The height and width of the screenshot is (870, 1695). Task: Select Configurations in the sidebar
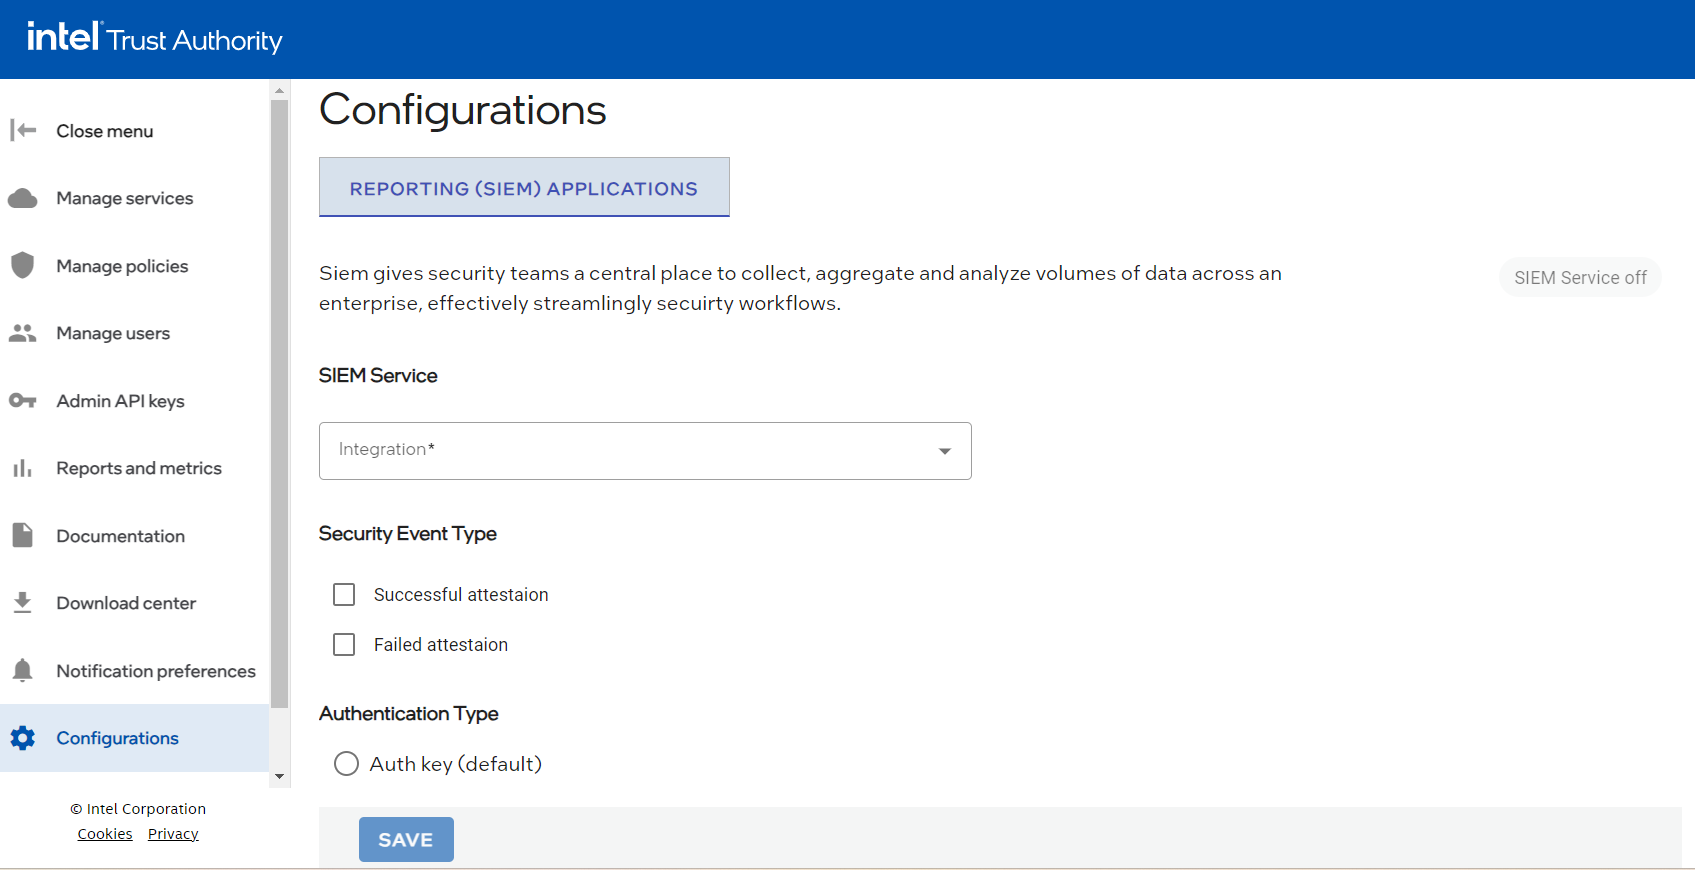pyautogui.click(x=134, y=738)
